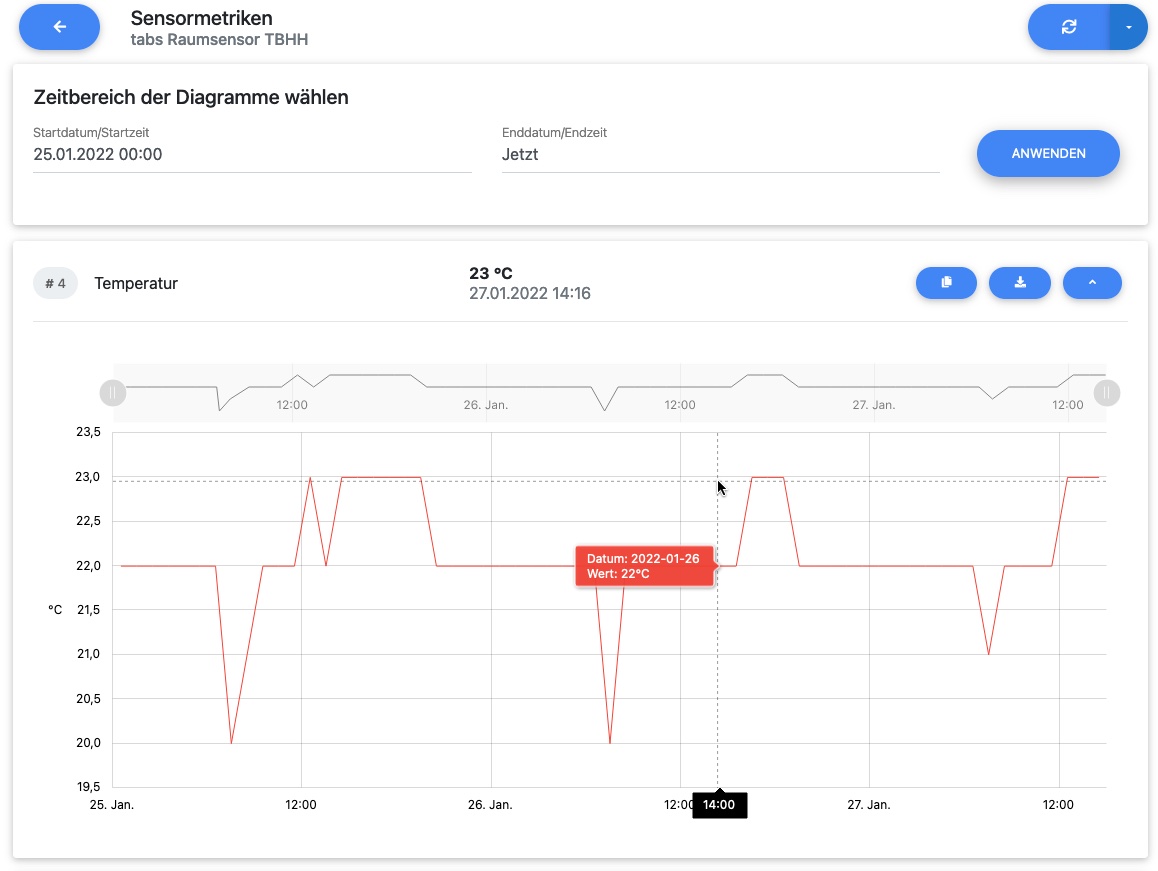Click the Sensormetriken page heading
Image resolution: width=1158 pixels, height=871 pixels.
[202, 18]
